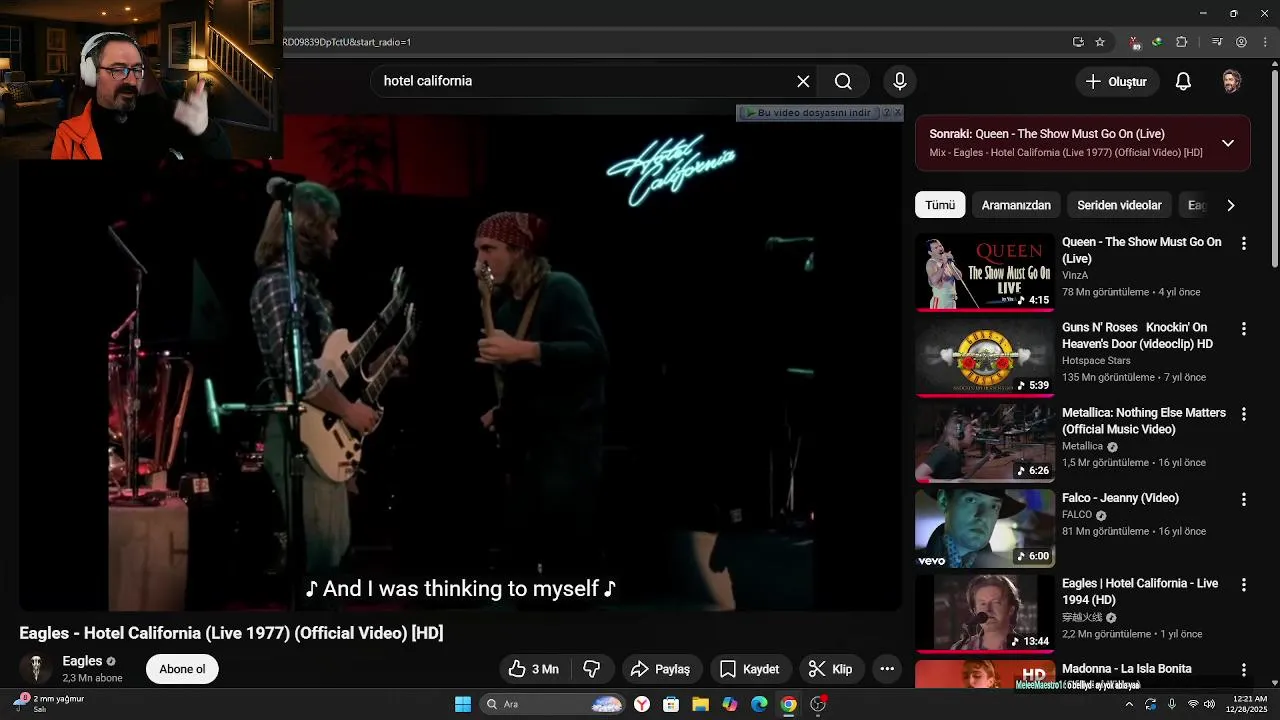Open Metallica Nothing Else Matters title
The width and height of the screenshot is (1280, 720).
point(1143,421)
